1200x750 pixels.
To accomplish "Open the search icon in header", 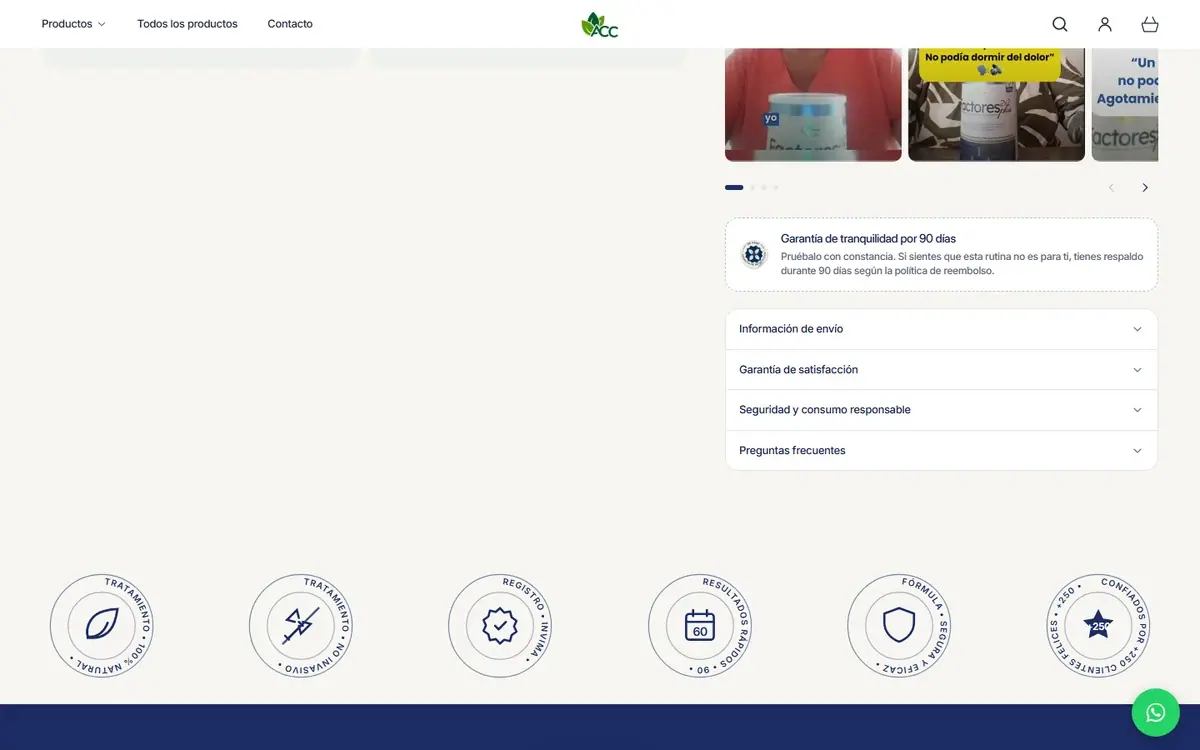I will tap(1060, 24).
